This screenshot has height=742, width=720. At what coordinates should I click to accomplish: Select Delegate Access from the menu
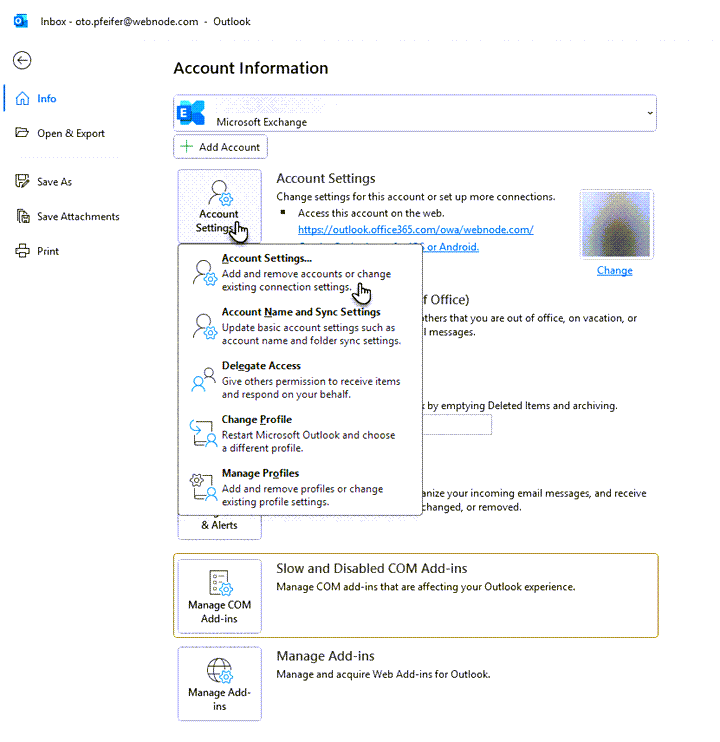(261, 366)
